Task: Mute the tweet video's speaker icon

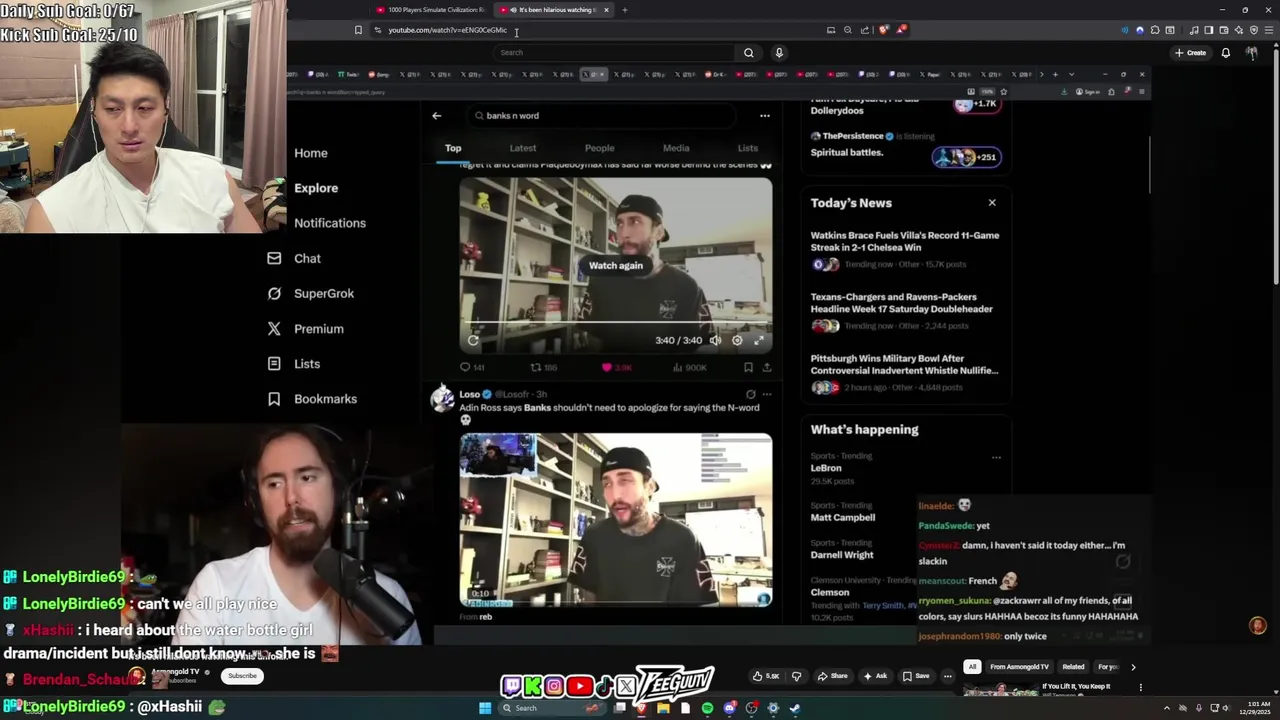Action: click(715, 340)
